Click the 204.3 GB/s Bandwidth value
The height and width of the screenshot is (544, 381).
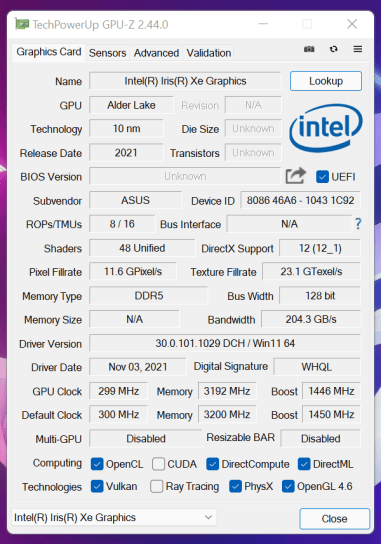[x=311, y=319]
